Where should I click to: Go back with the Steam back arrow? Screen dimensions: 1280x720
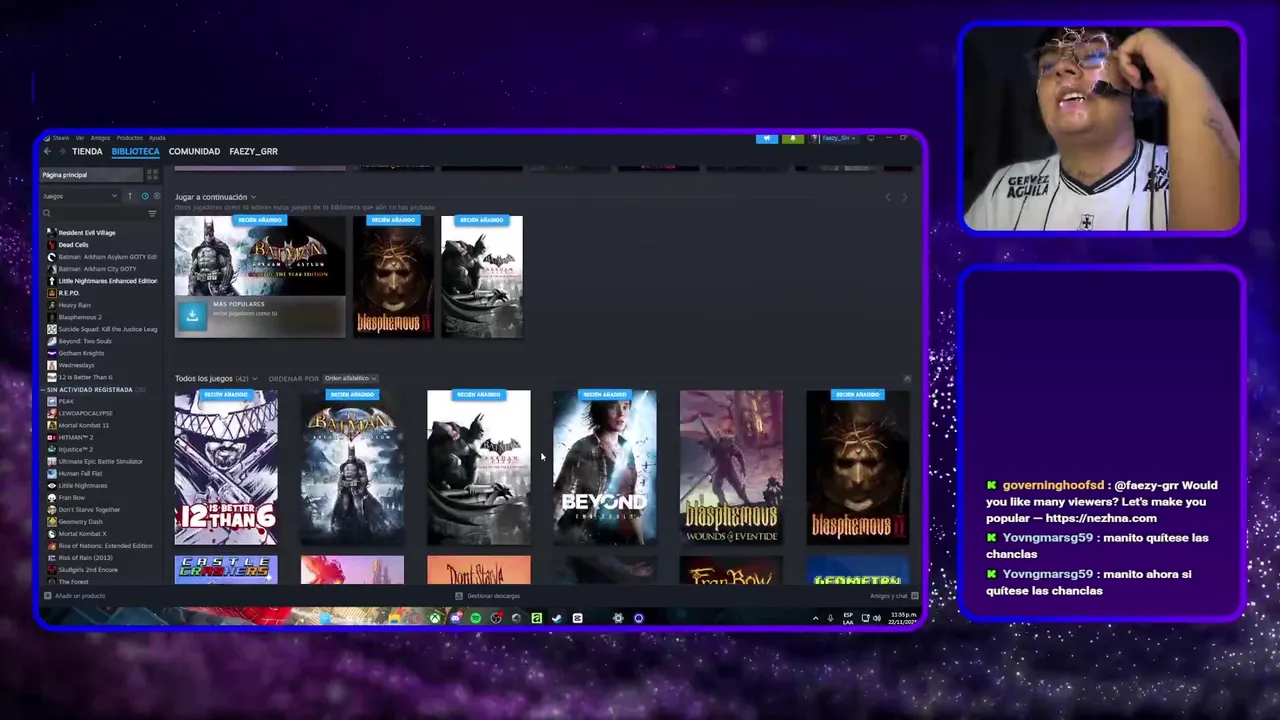point(47,151)
